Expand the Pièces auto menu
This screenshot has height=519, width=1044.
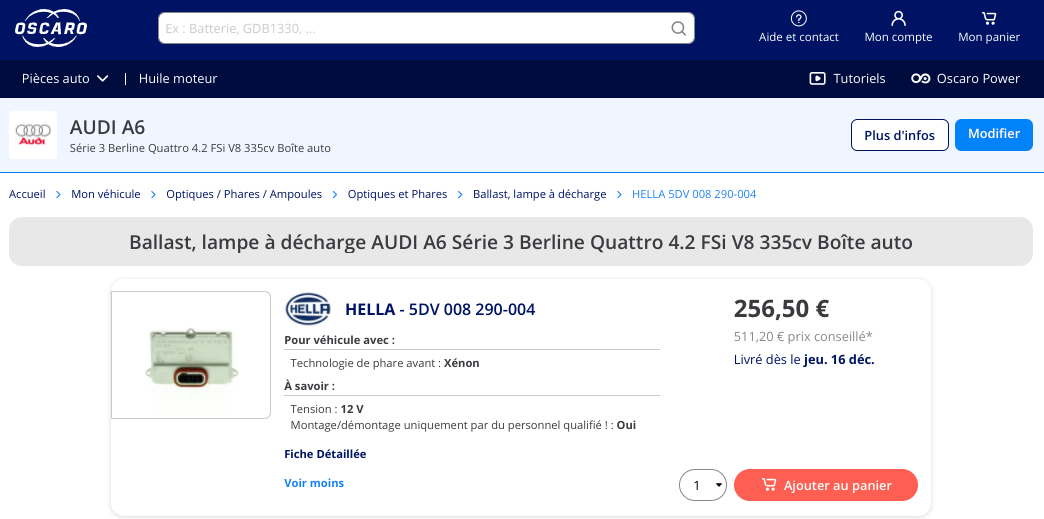(x=65, y=78)
